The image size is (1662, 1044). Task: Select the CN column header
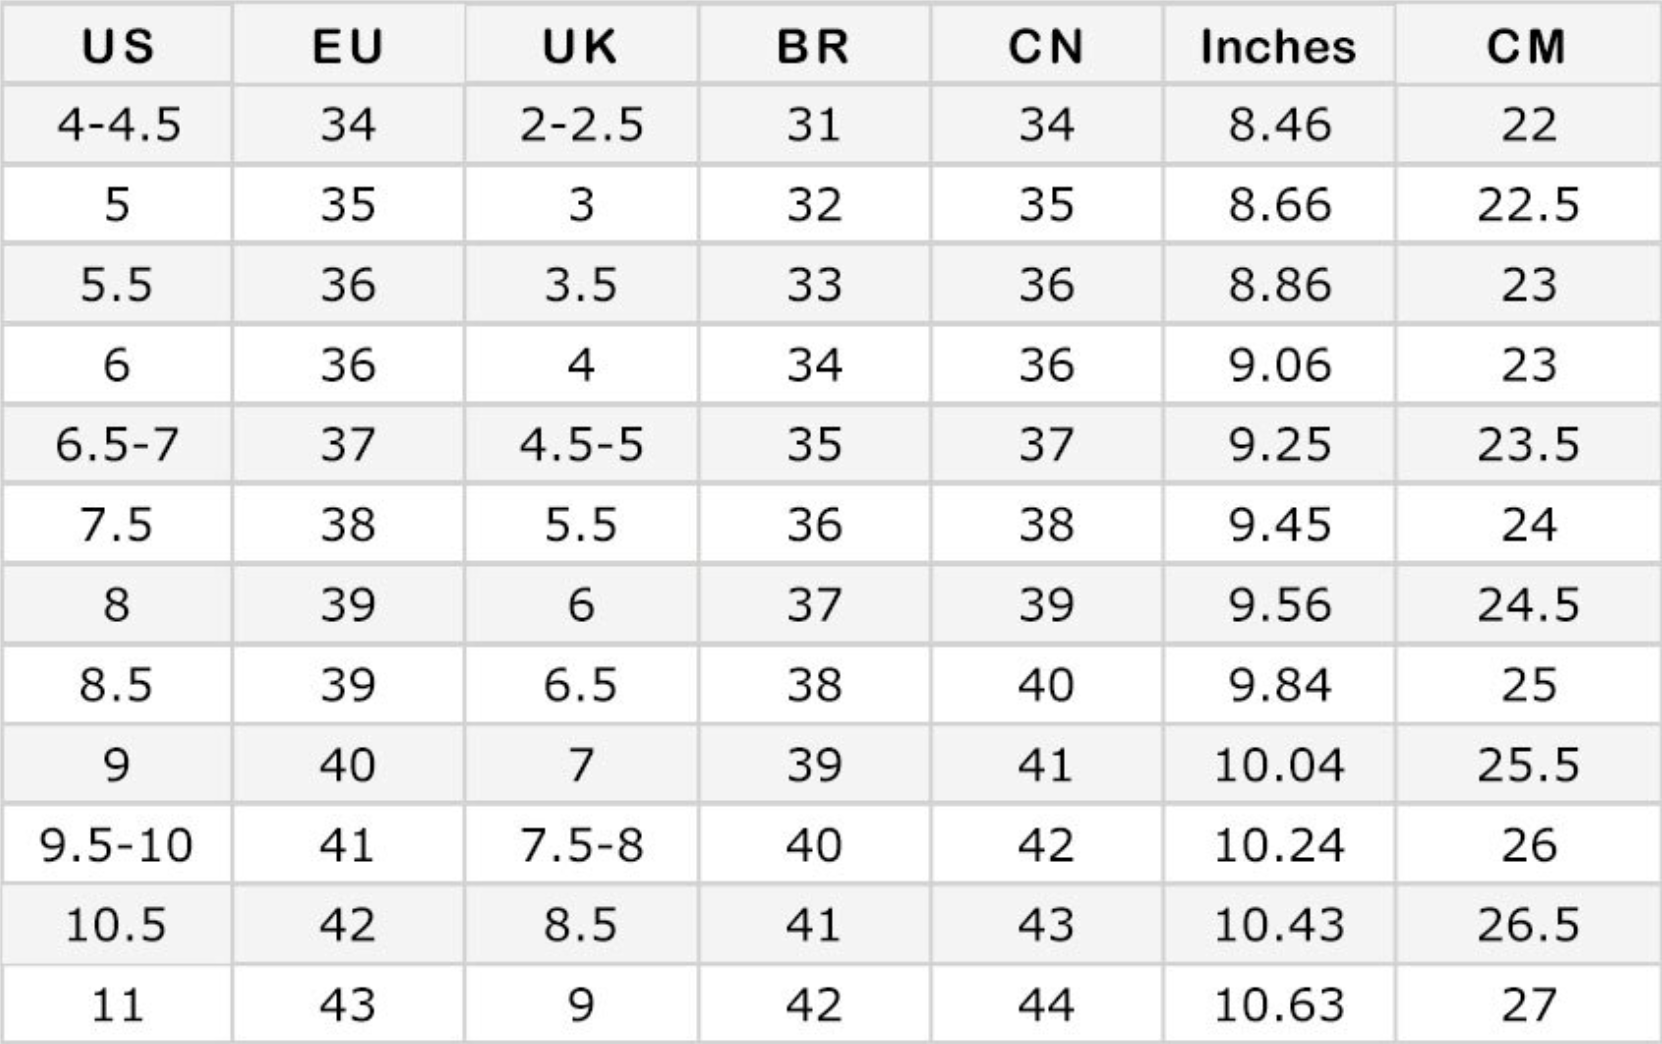click(1046, 46)
